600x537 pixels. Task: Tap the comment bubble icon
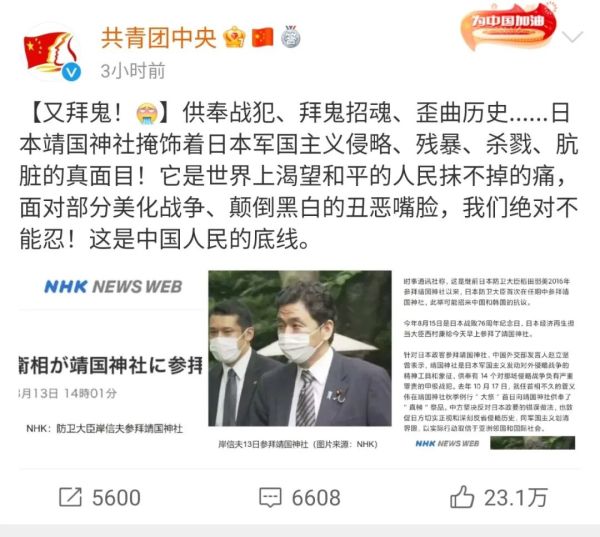(x=271, y=498)
